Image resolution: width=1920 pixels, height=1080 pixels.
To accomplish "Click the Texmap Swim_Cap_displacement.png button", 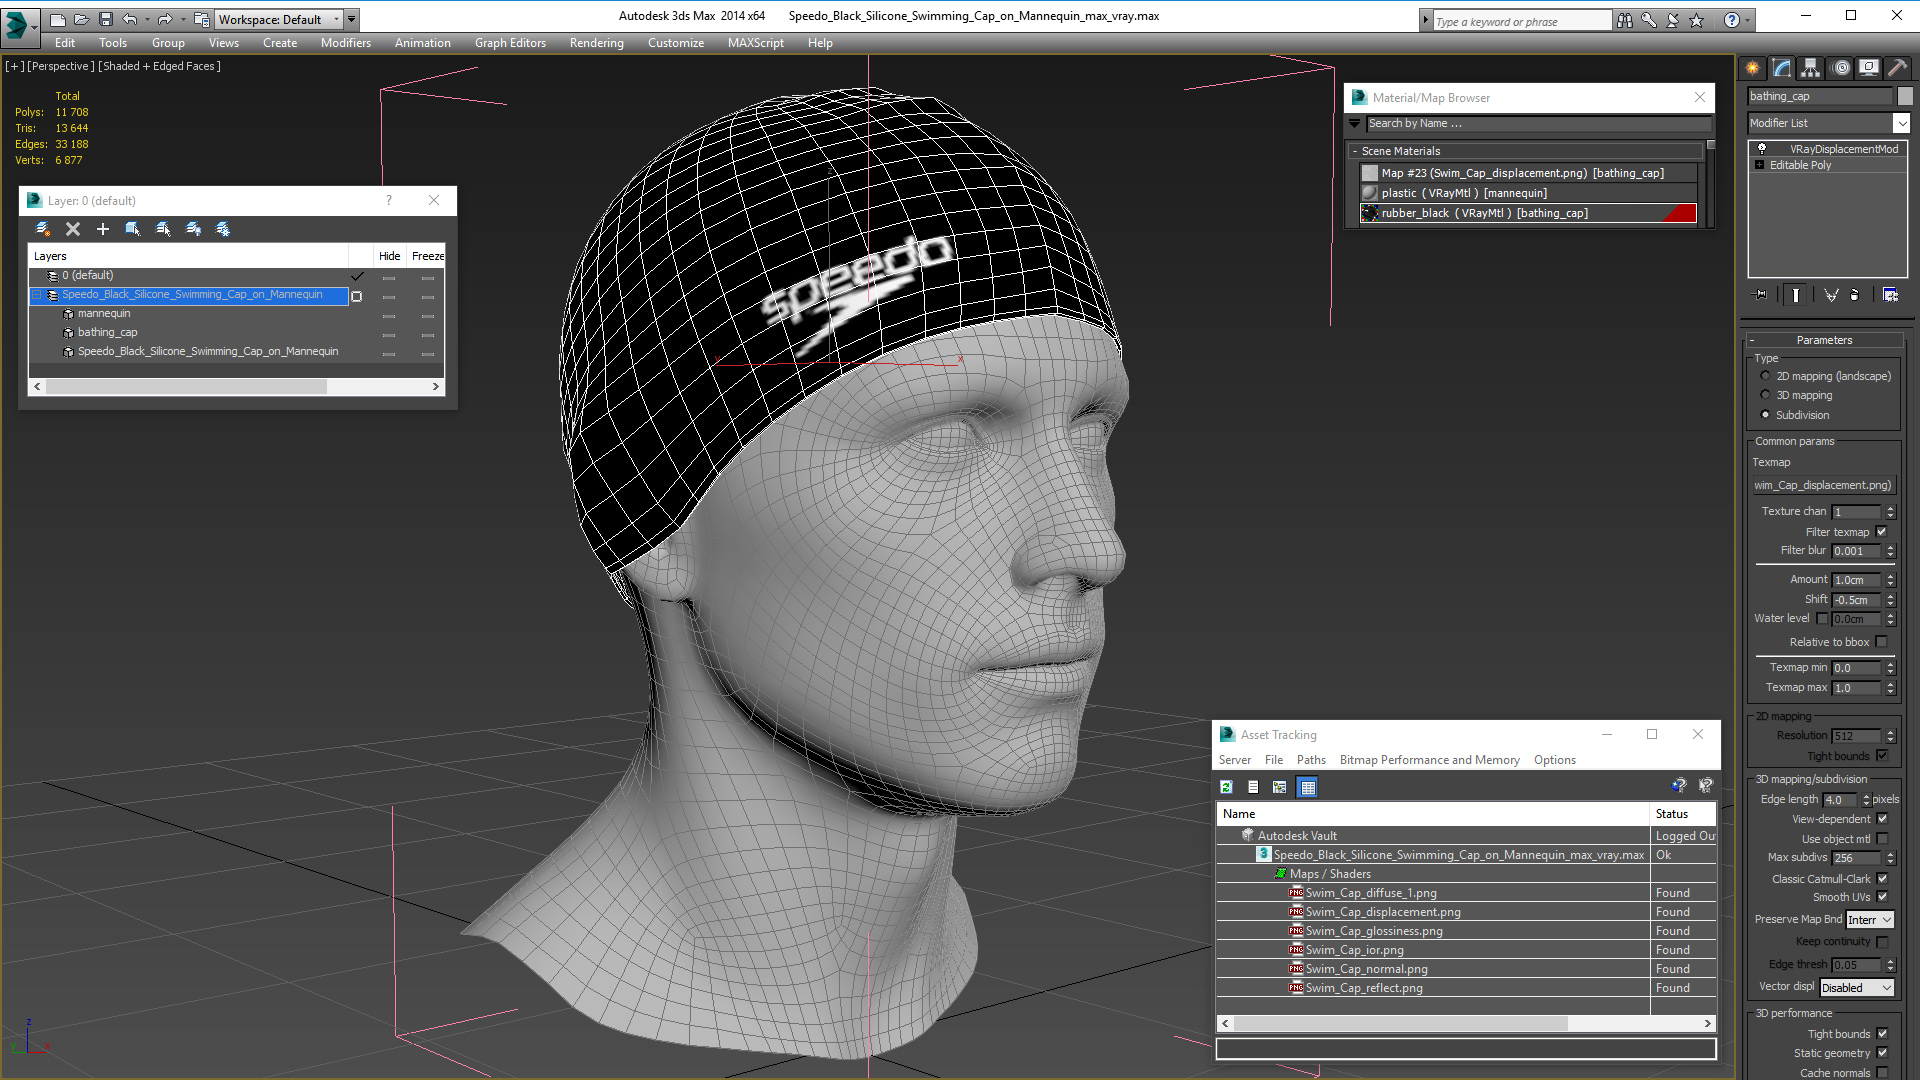I will click(x=1823, y=485).
